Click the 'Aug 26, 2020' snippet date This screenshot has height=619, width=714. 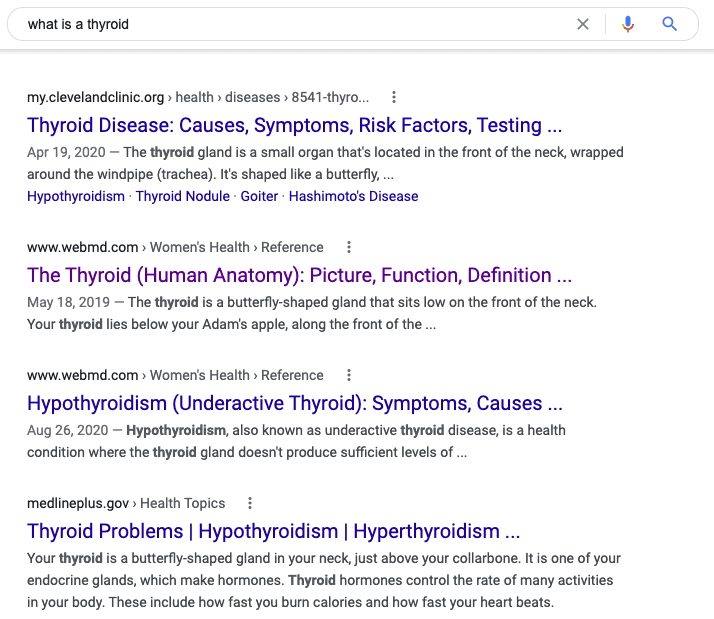click(x=67, y=430)
